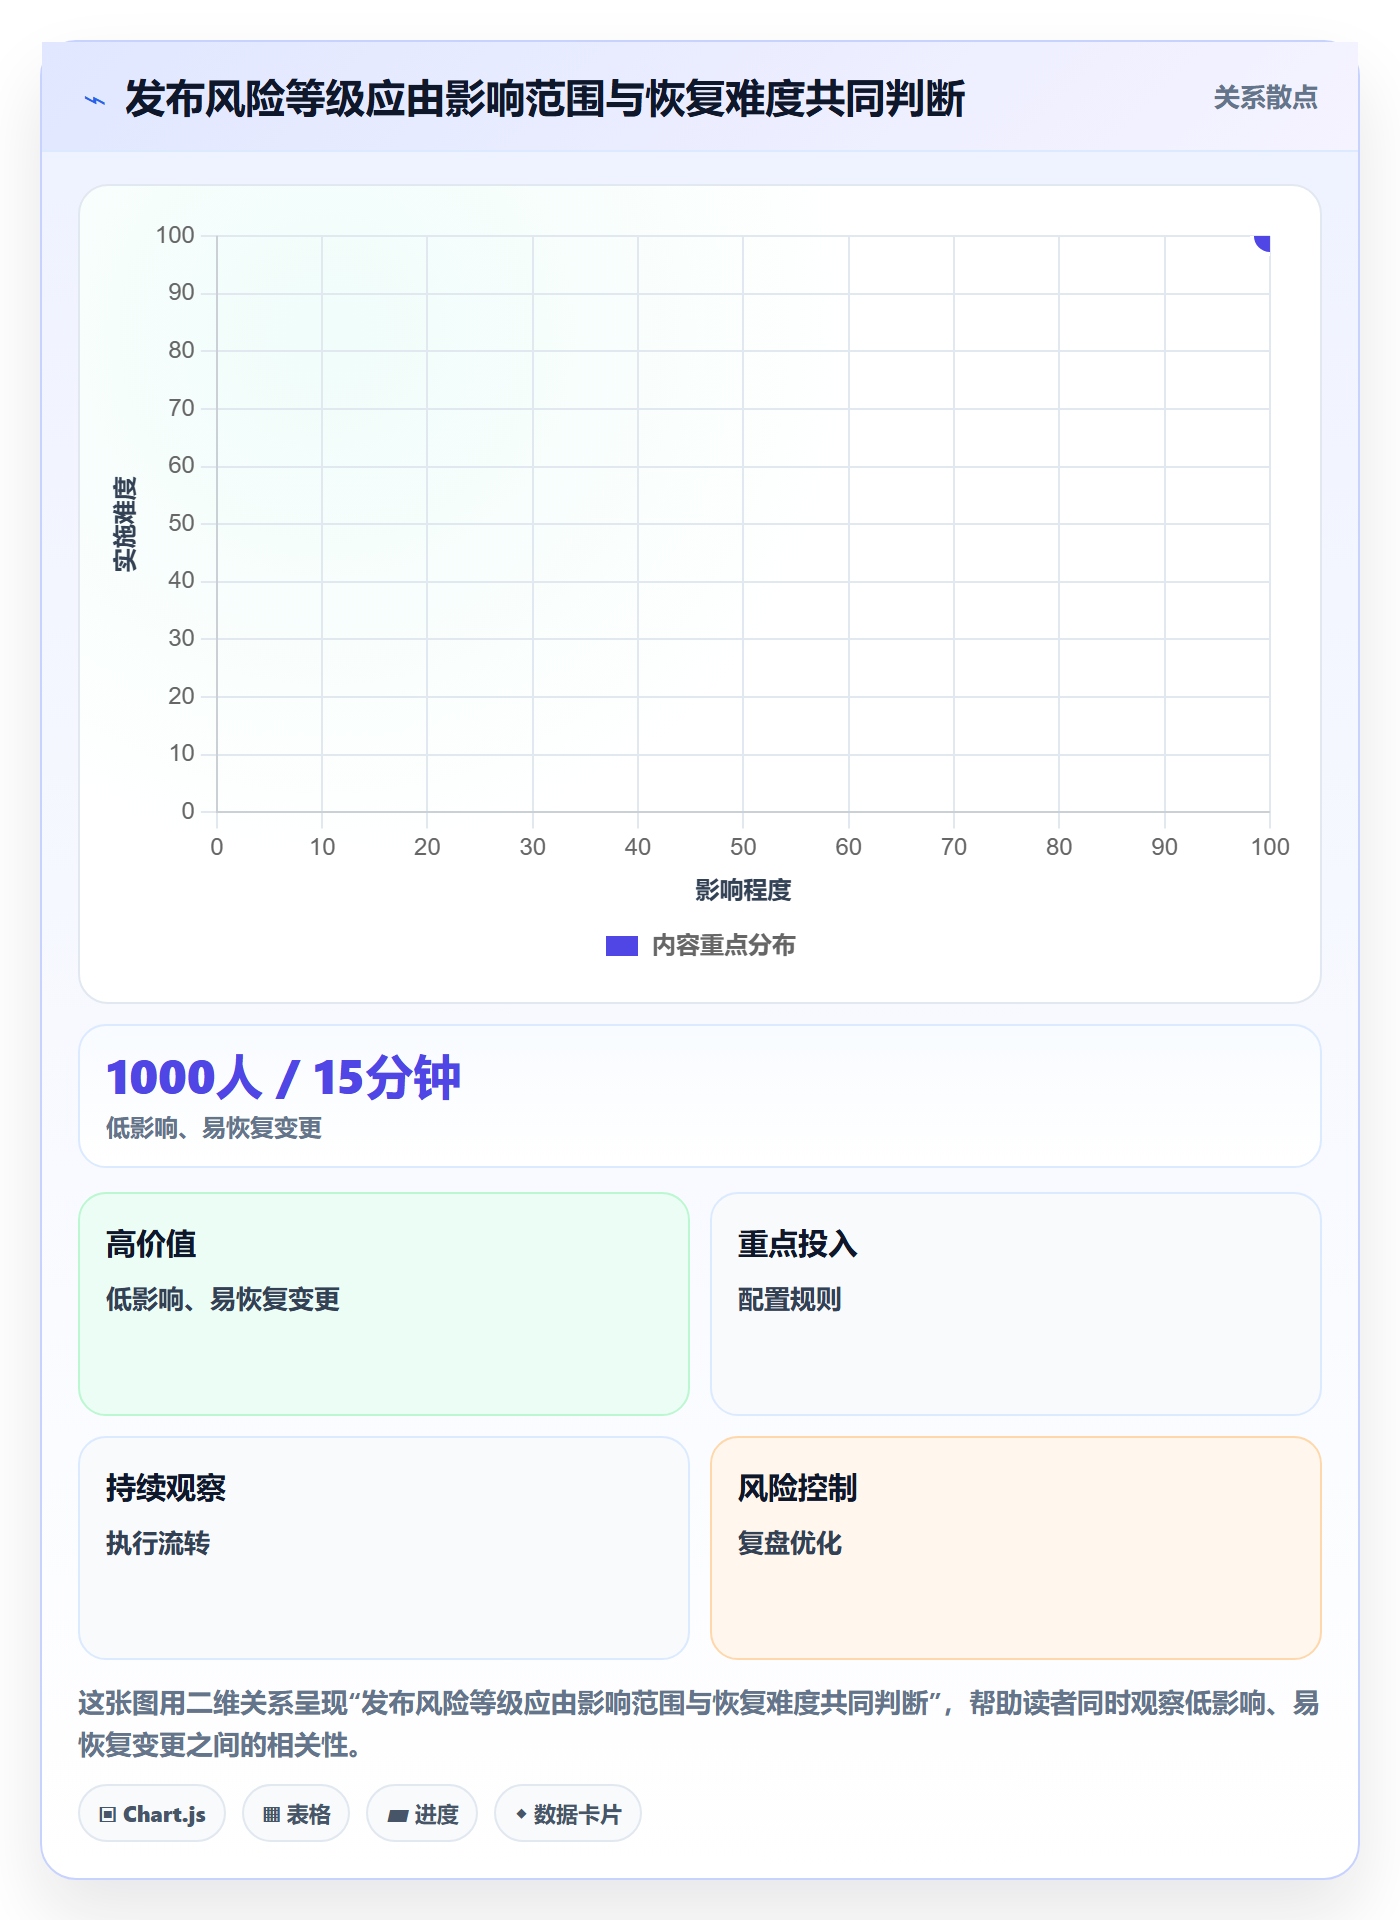Select the 进度 tag chip
Viewport: 1400px width, 1920px height.
(x=422, y=1814)
